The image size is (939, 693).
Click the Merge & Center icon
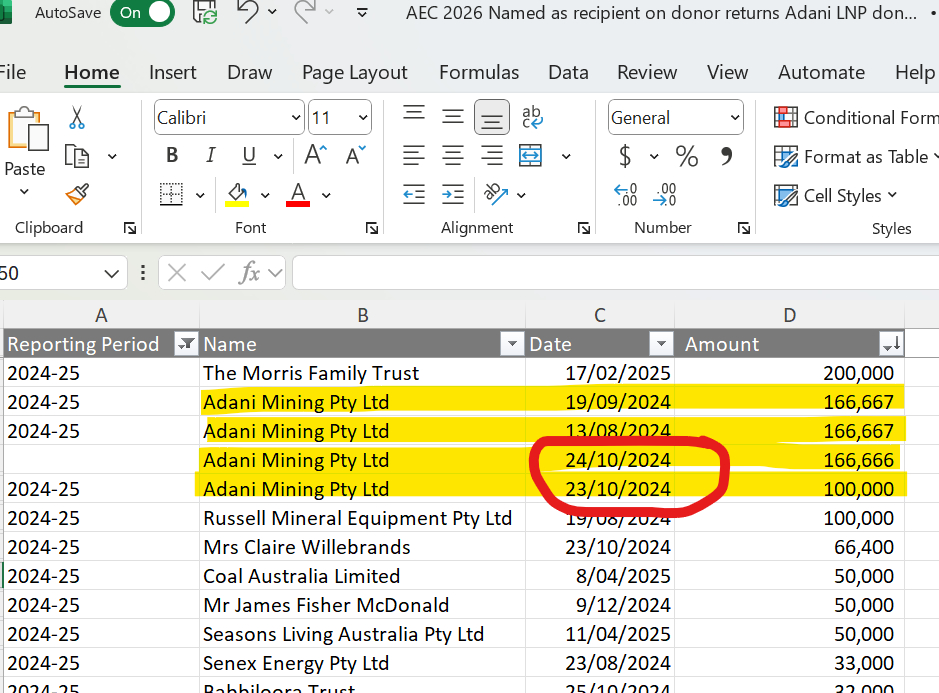click(530, 156)
